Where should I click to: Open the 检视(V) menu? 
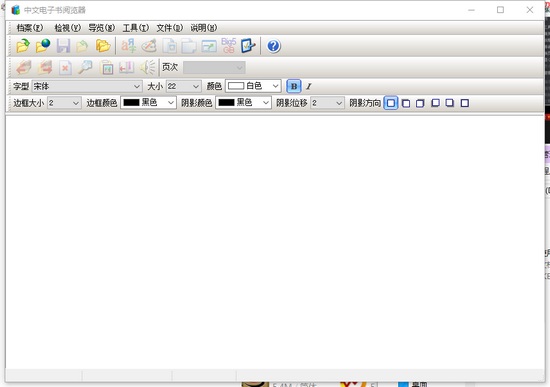coord(67,28)
